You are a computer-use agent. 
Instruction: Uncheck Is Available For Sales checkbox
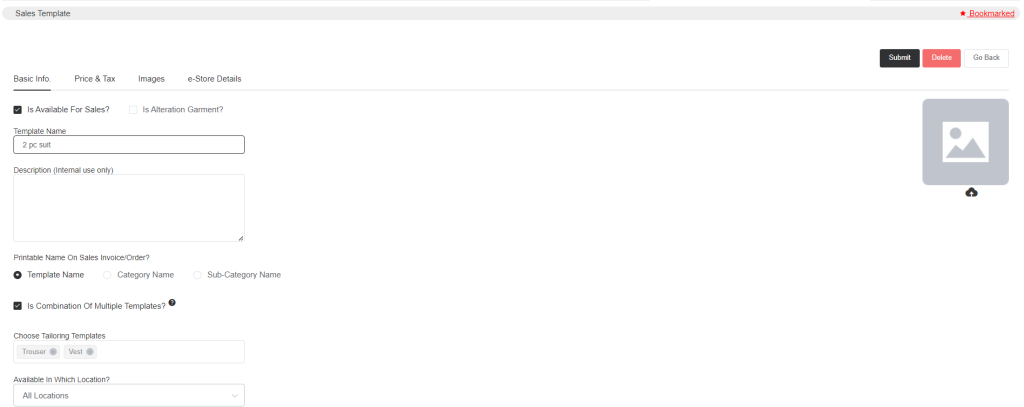[x=18, y=110]
